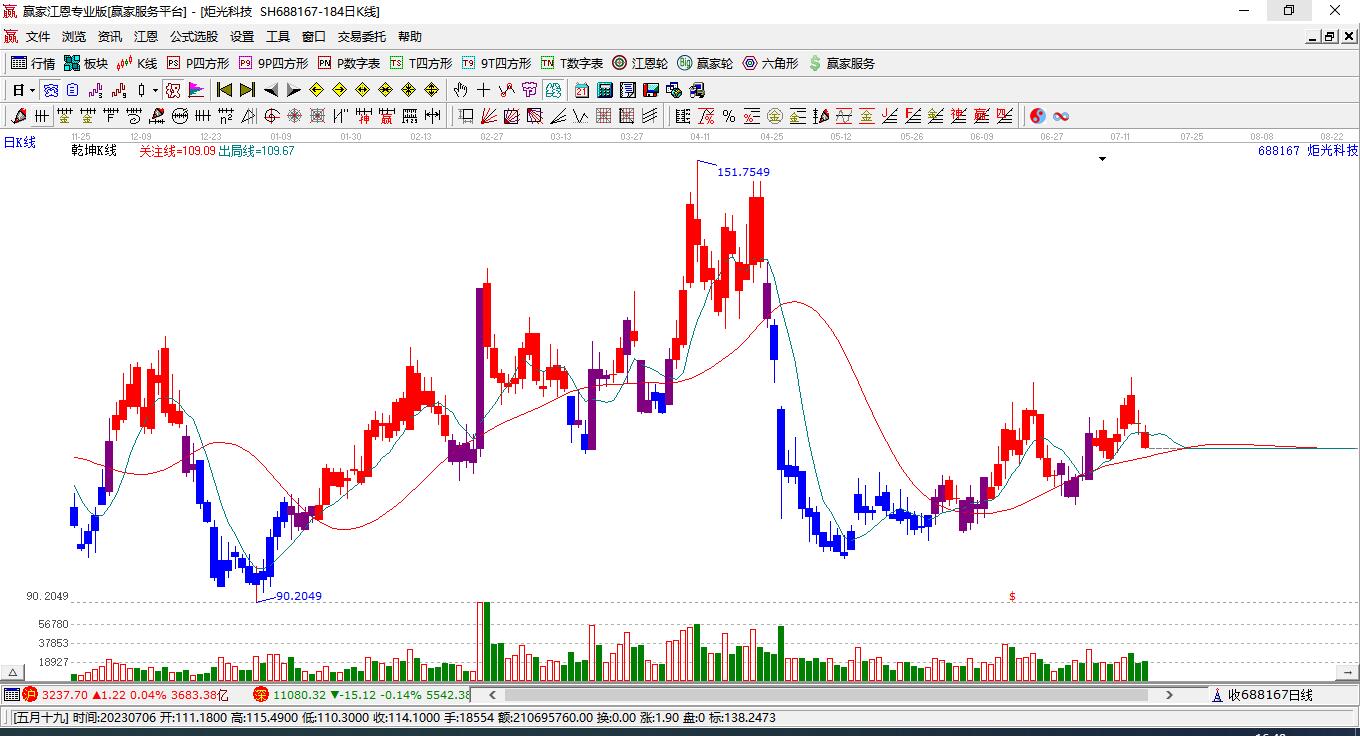Image resolution: width=1360 pixels, height=736 pixels.
Task: Open the 江恩轮 Gann wheel
Action: click(x=640, y=63)
